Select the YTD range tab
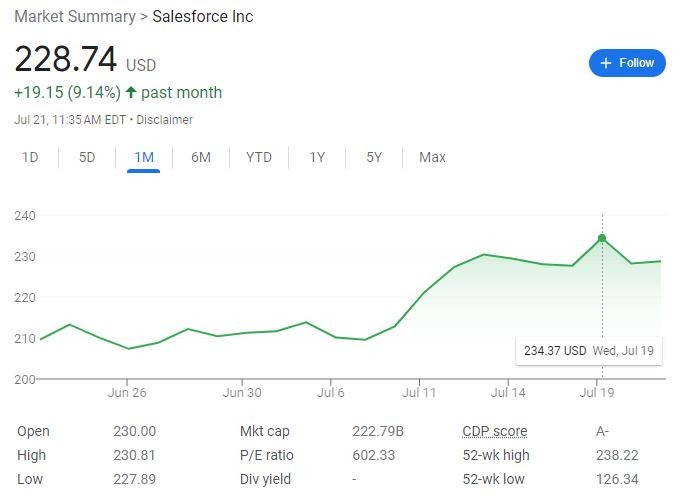Image resolution: width=690 pixels, height=501 pixels. pyautogui.click(x=259, y=157)
